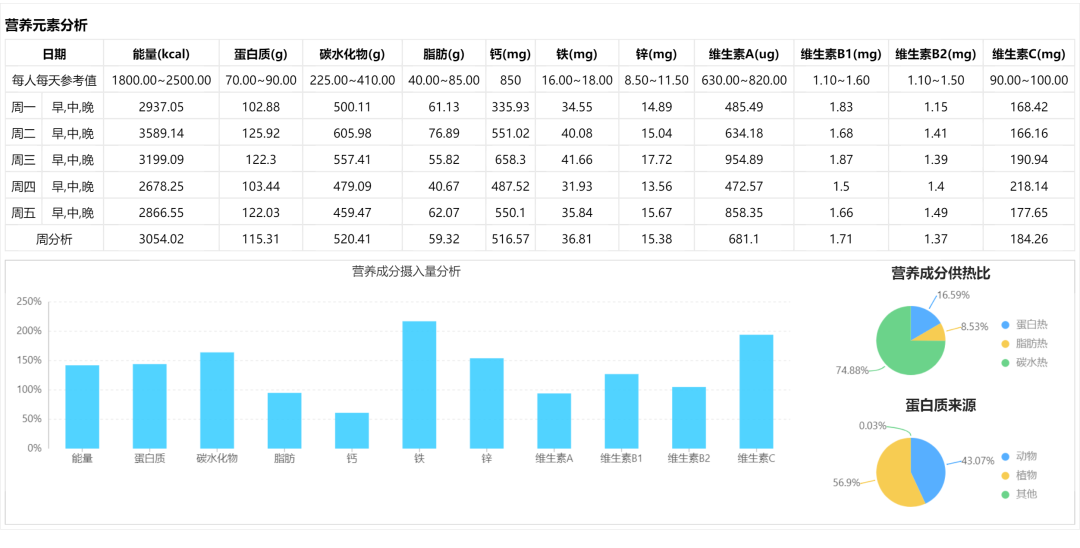
Task: Toggle the 碳水热 legend item
Action: [x=1024, y=362]
